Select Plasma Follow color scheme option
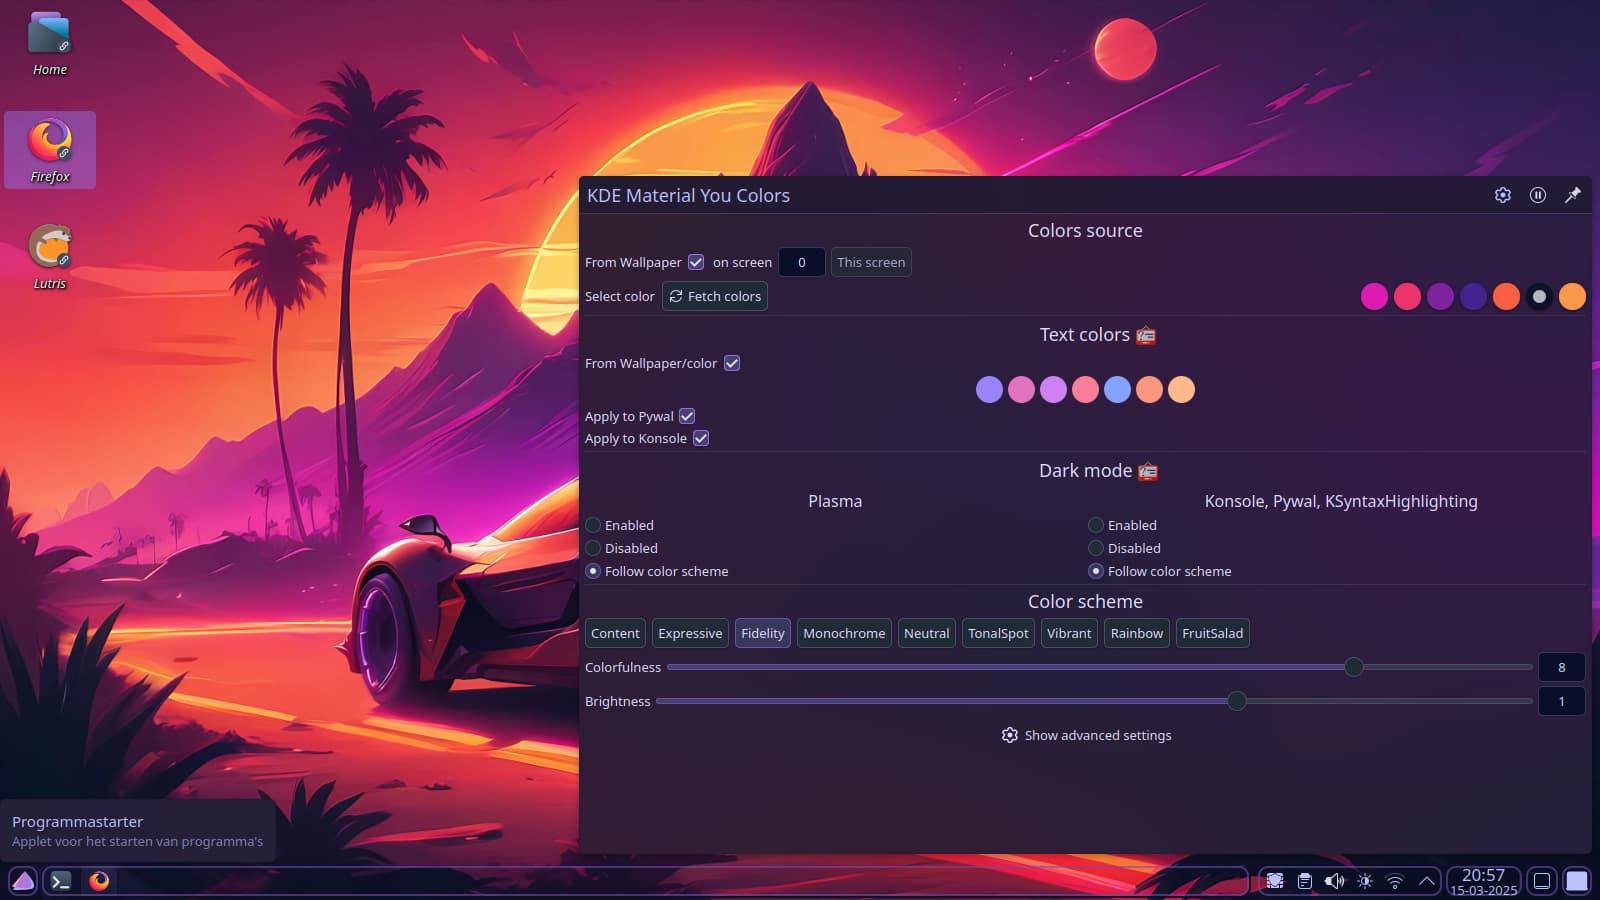 tap(593, 571)
